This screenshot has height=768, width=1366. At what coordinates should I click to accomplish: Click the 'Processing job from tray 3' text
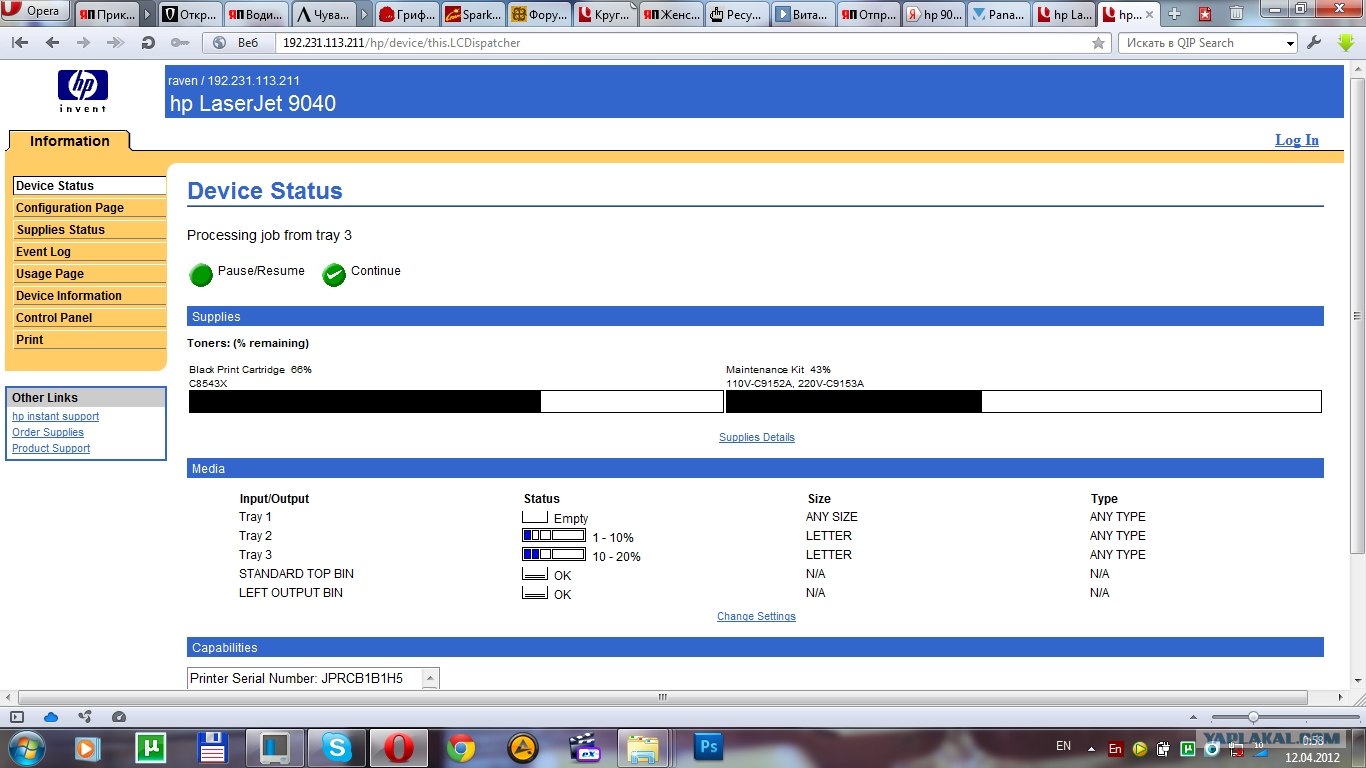pyautogui.click(x=270, y=235)
